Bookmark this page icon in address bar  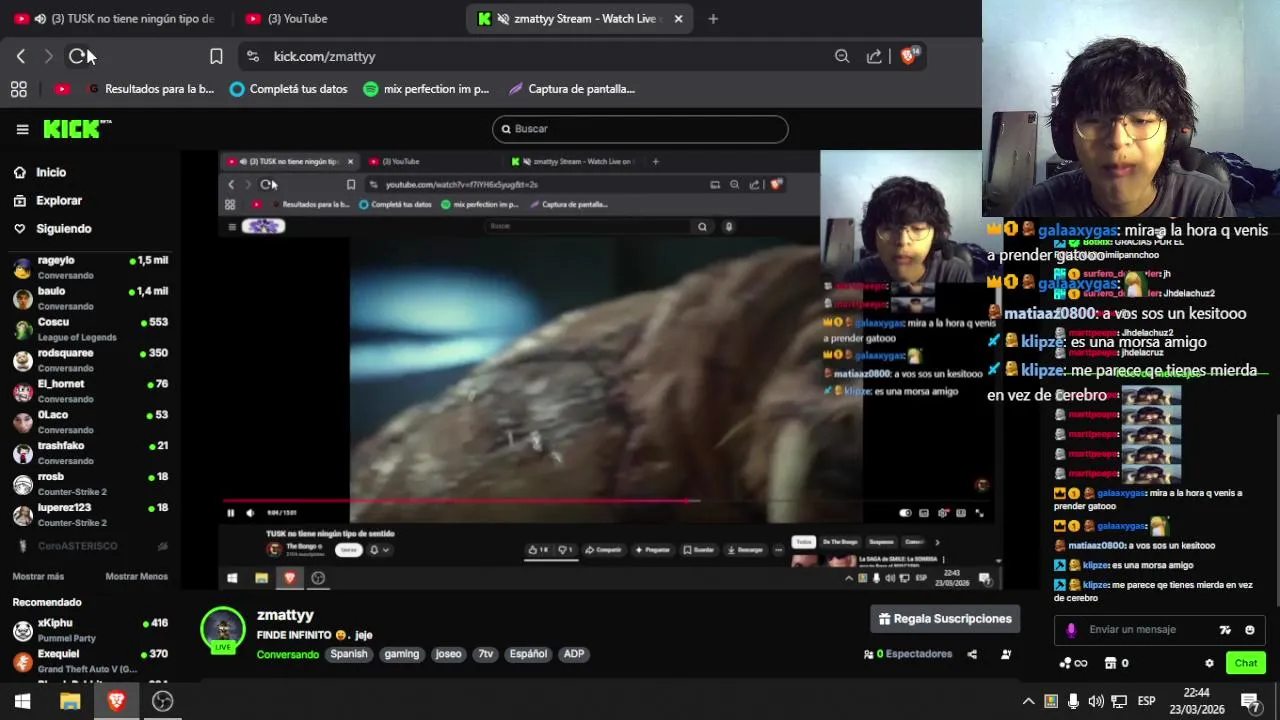216,57
